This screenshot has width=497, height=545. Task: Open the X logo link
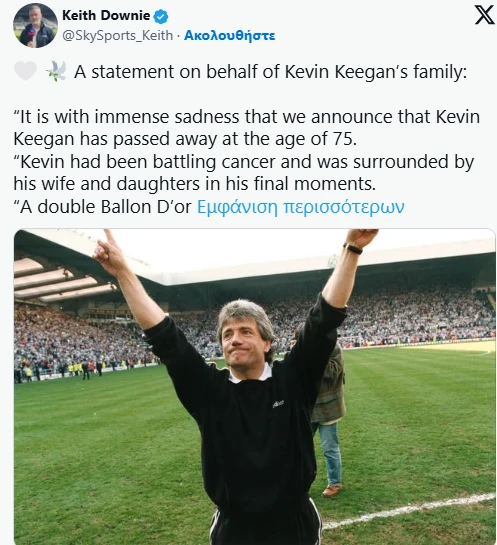click(484, 15)
